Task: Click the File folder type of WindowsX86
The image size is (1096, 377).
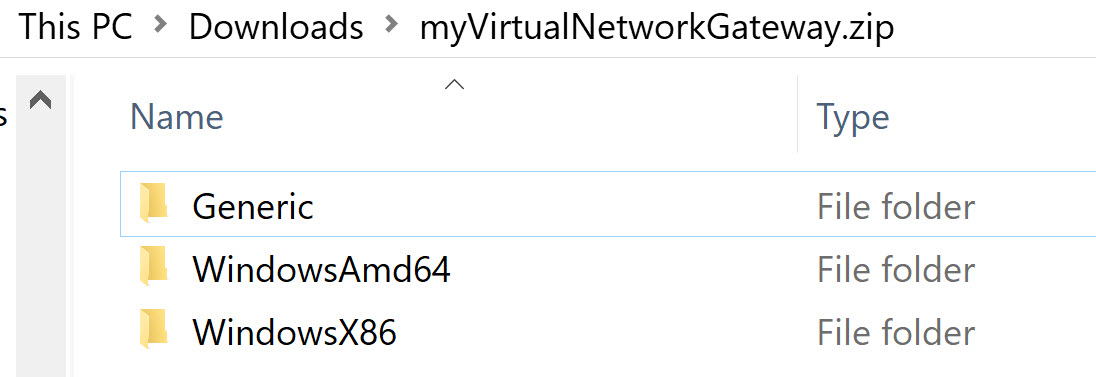Action: (896, 332)
